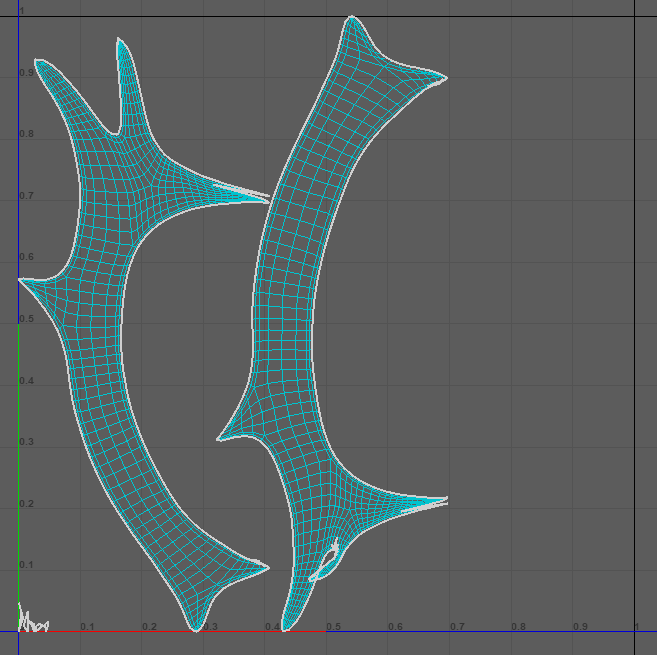Click the small white hole in right shell
This screenshot has height=655, width=657.
(328, 562)
